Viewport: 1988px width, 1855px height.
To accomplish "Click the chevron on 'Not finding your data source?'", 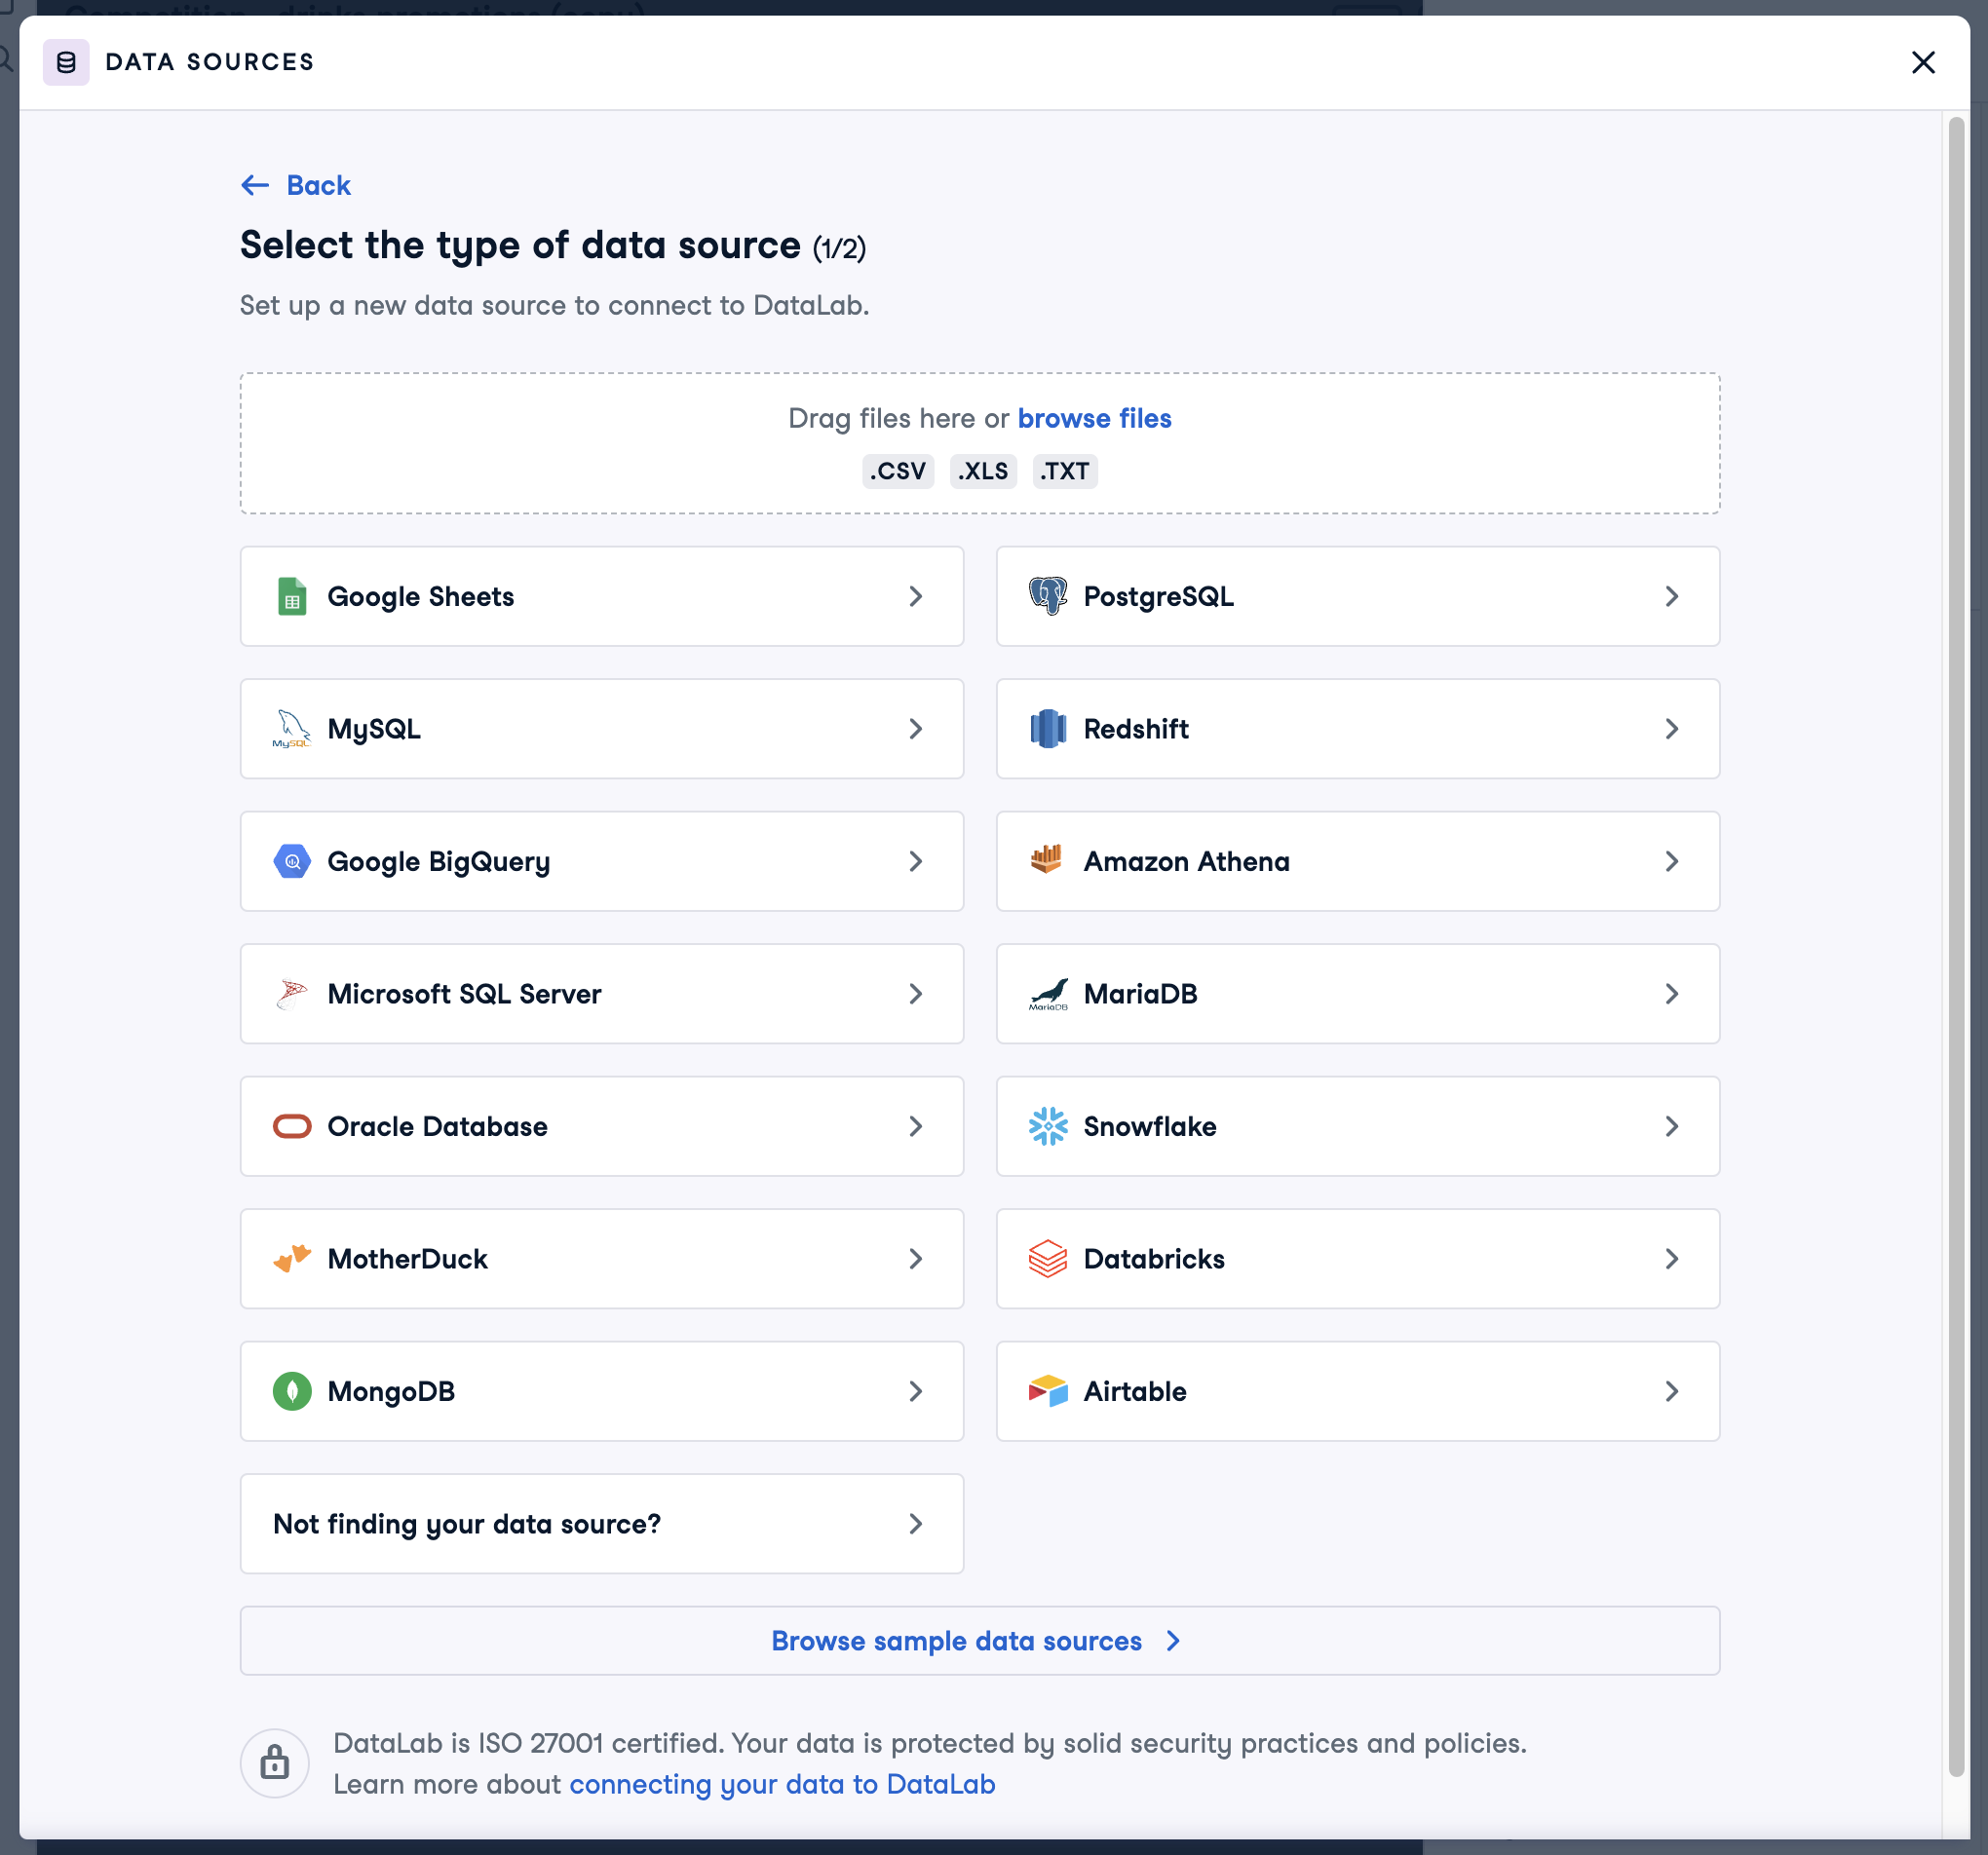I will click(916, 1524).
